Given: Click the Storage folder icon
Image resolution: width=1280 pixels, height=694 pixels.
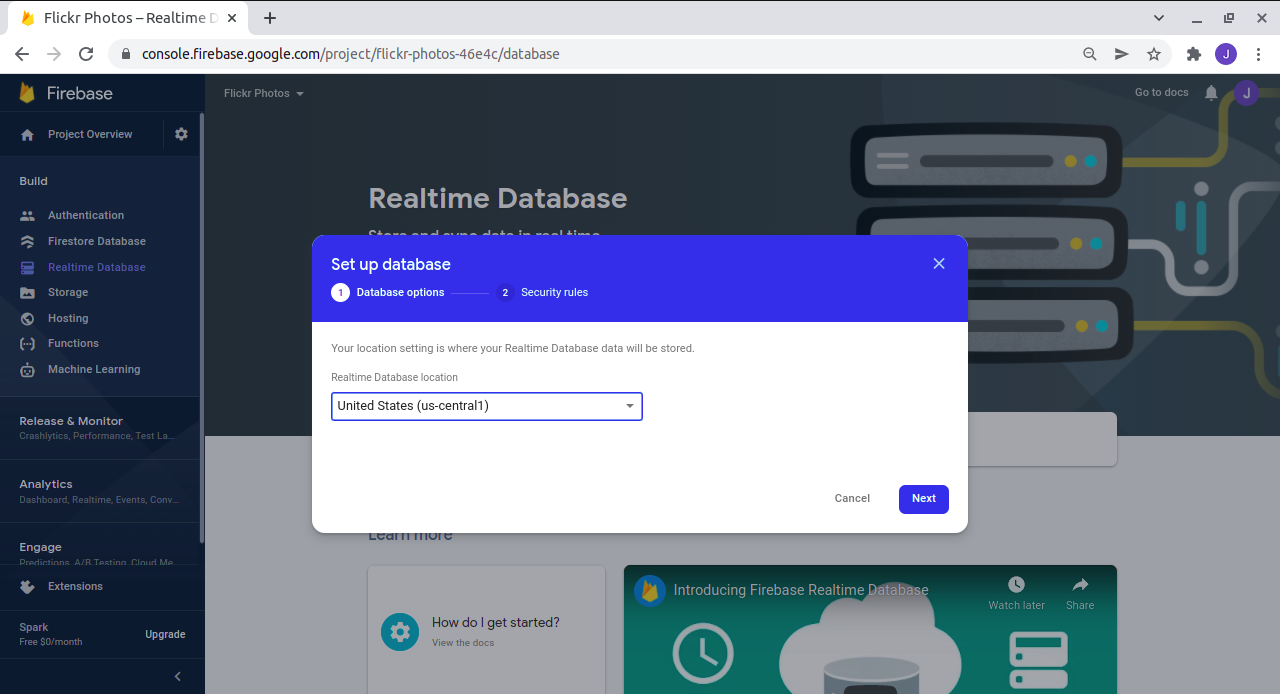Looking at the screenshot, I should pos(27,292).
